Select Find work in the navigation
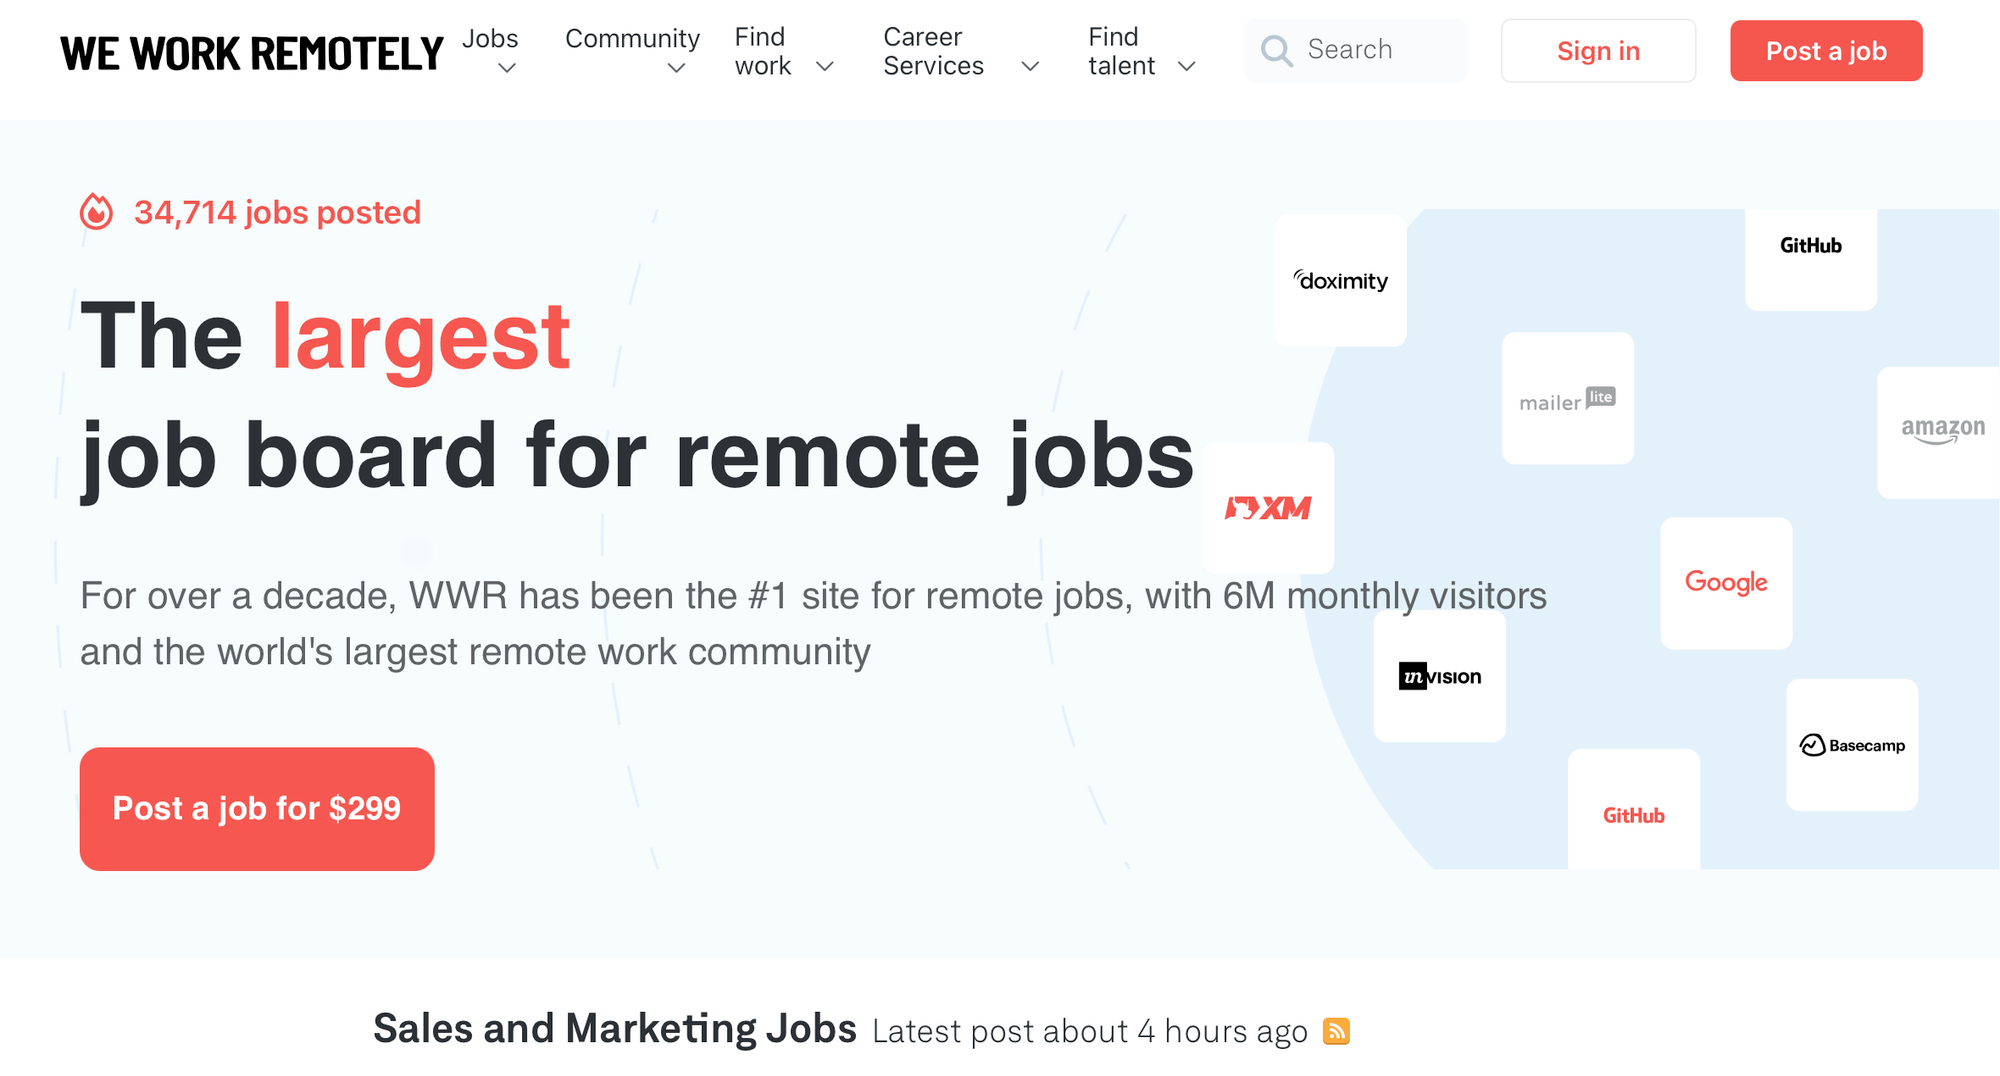The height and width of the screenshot is (1076, 2000). (x=762, y=50)
